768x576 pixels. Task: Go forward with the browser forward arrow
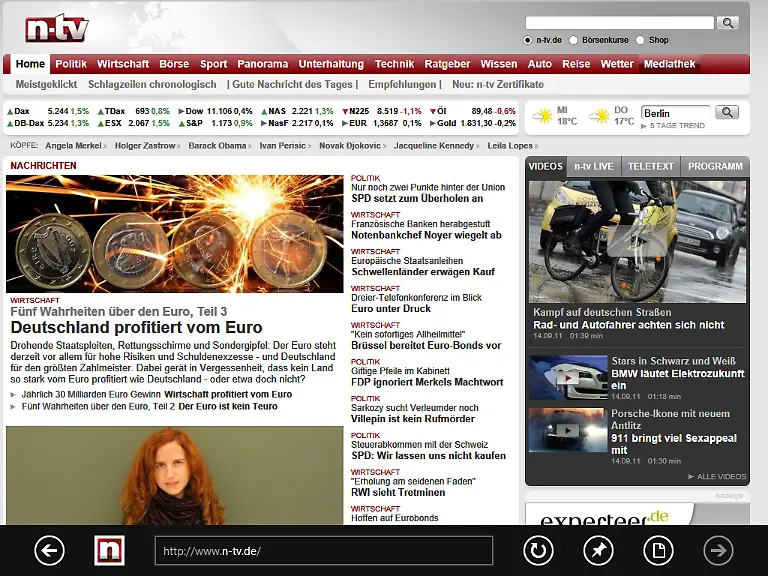[718, 551]
